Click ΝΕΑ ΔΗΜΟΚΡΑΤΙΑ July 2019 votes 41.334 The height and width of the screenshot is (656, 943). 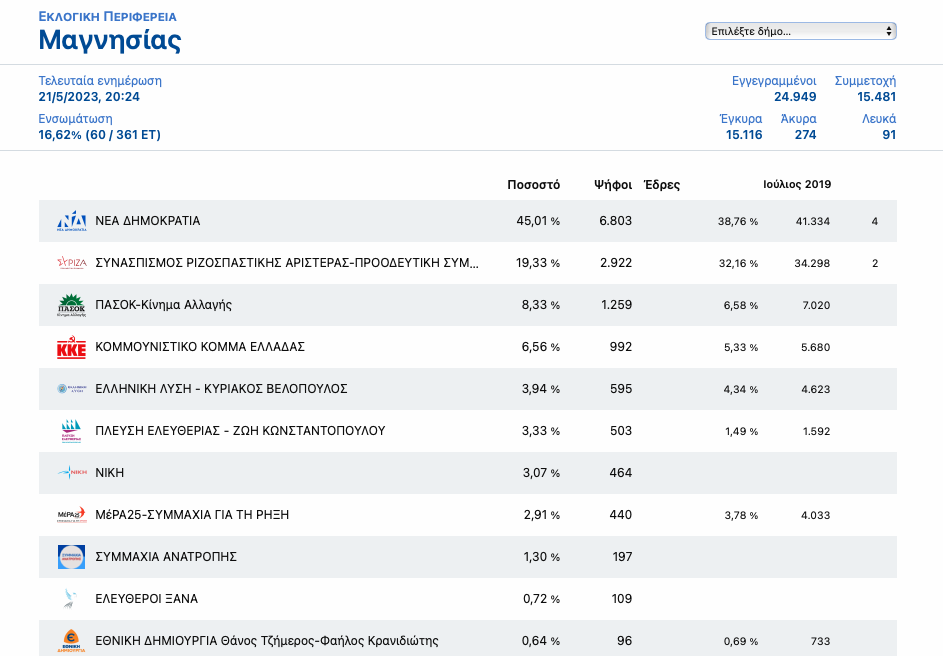pyautogui.click(x=812, y=221)
